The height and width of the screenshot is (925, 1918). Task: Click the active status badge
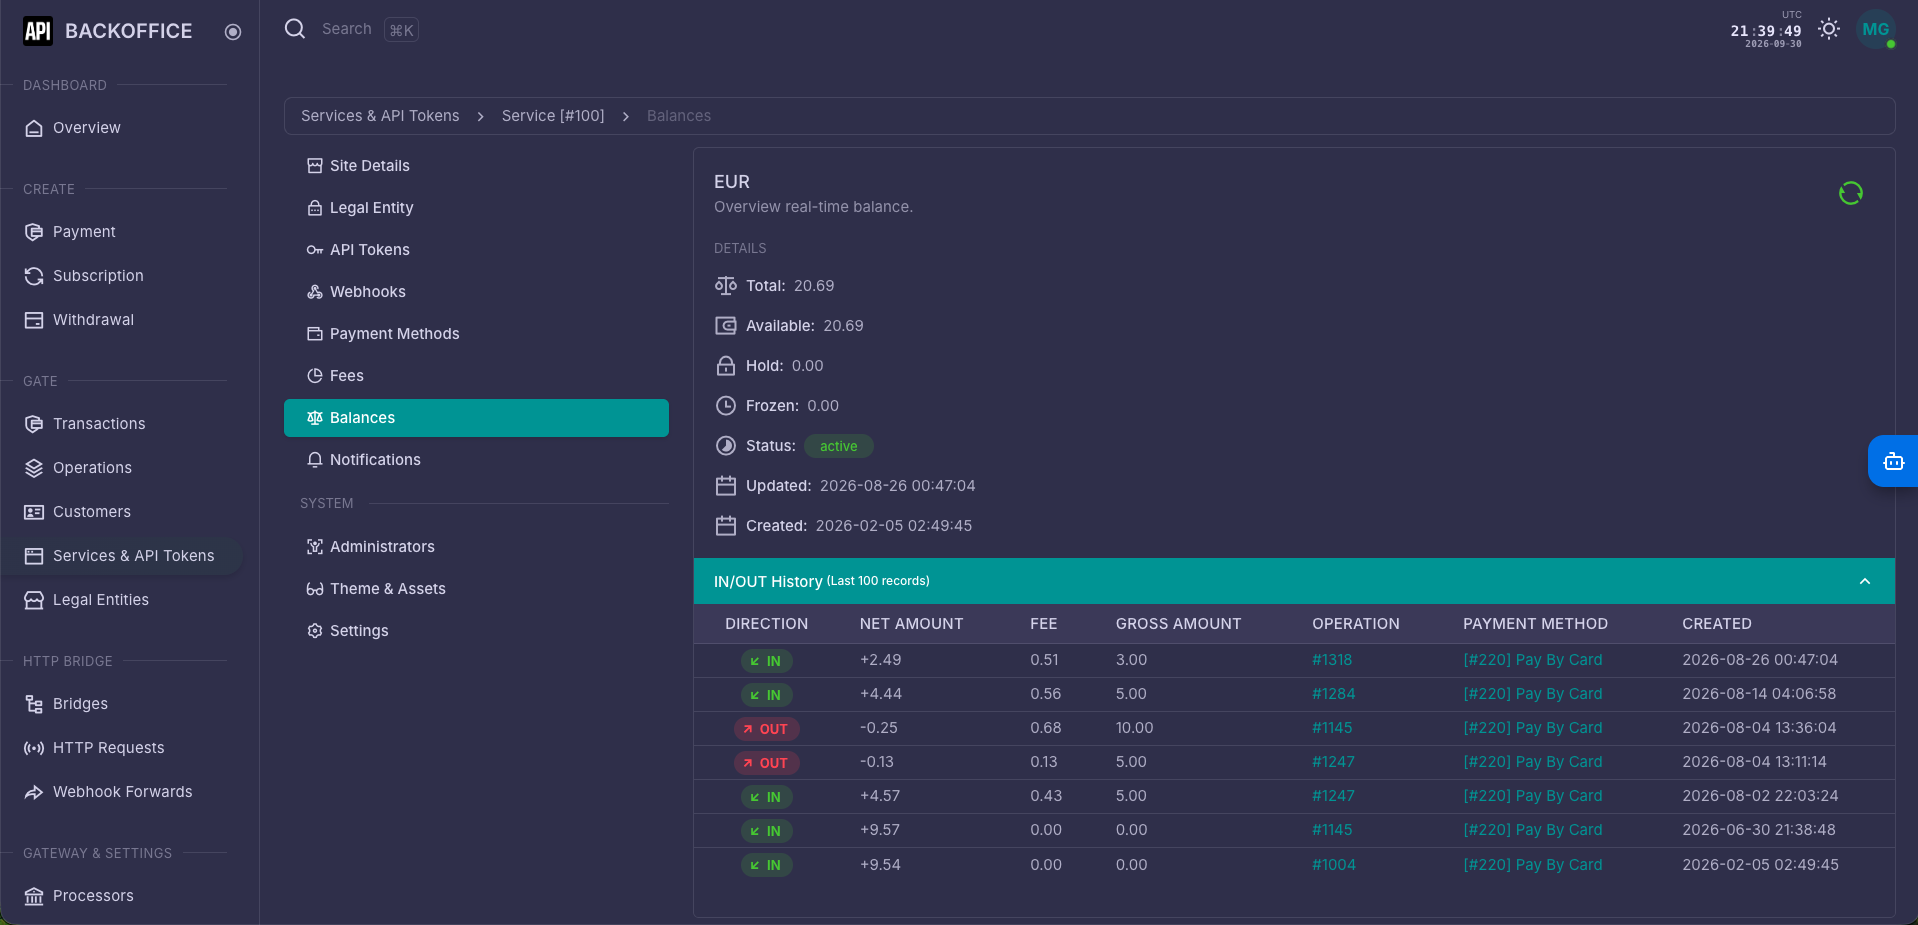pyautogui.click(x=838, y=446)
